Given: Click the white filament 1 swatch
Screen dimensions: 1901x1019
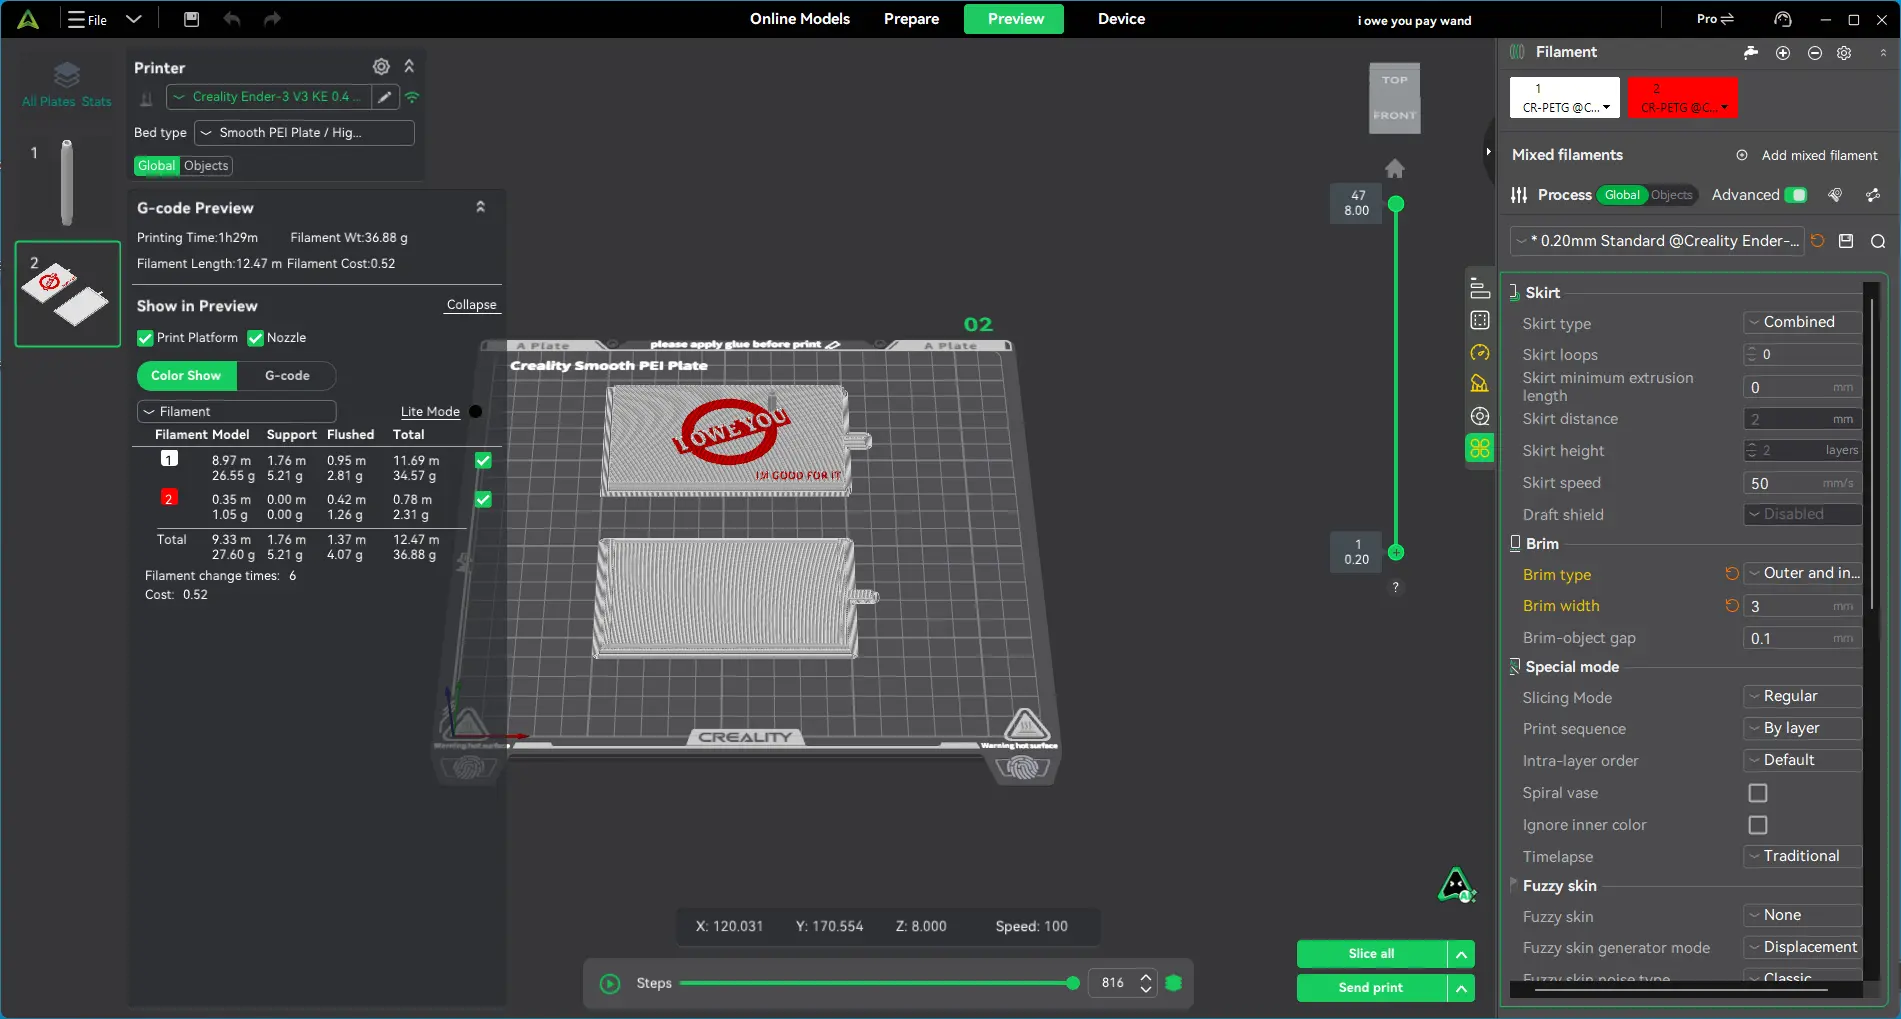Looking at the screenshot, I should [1565, 97].
